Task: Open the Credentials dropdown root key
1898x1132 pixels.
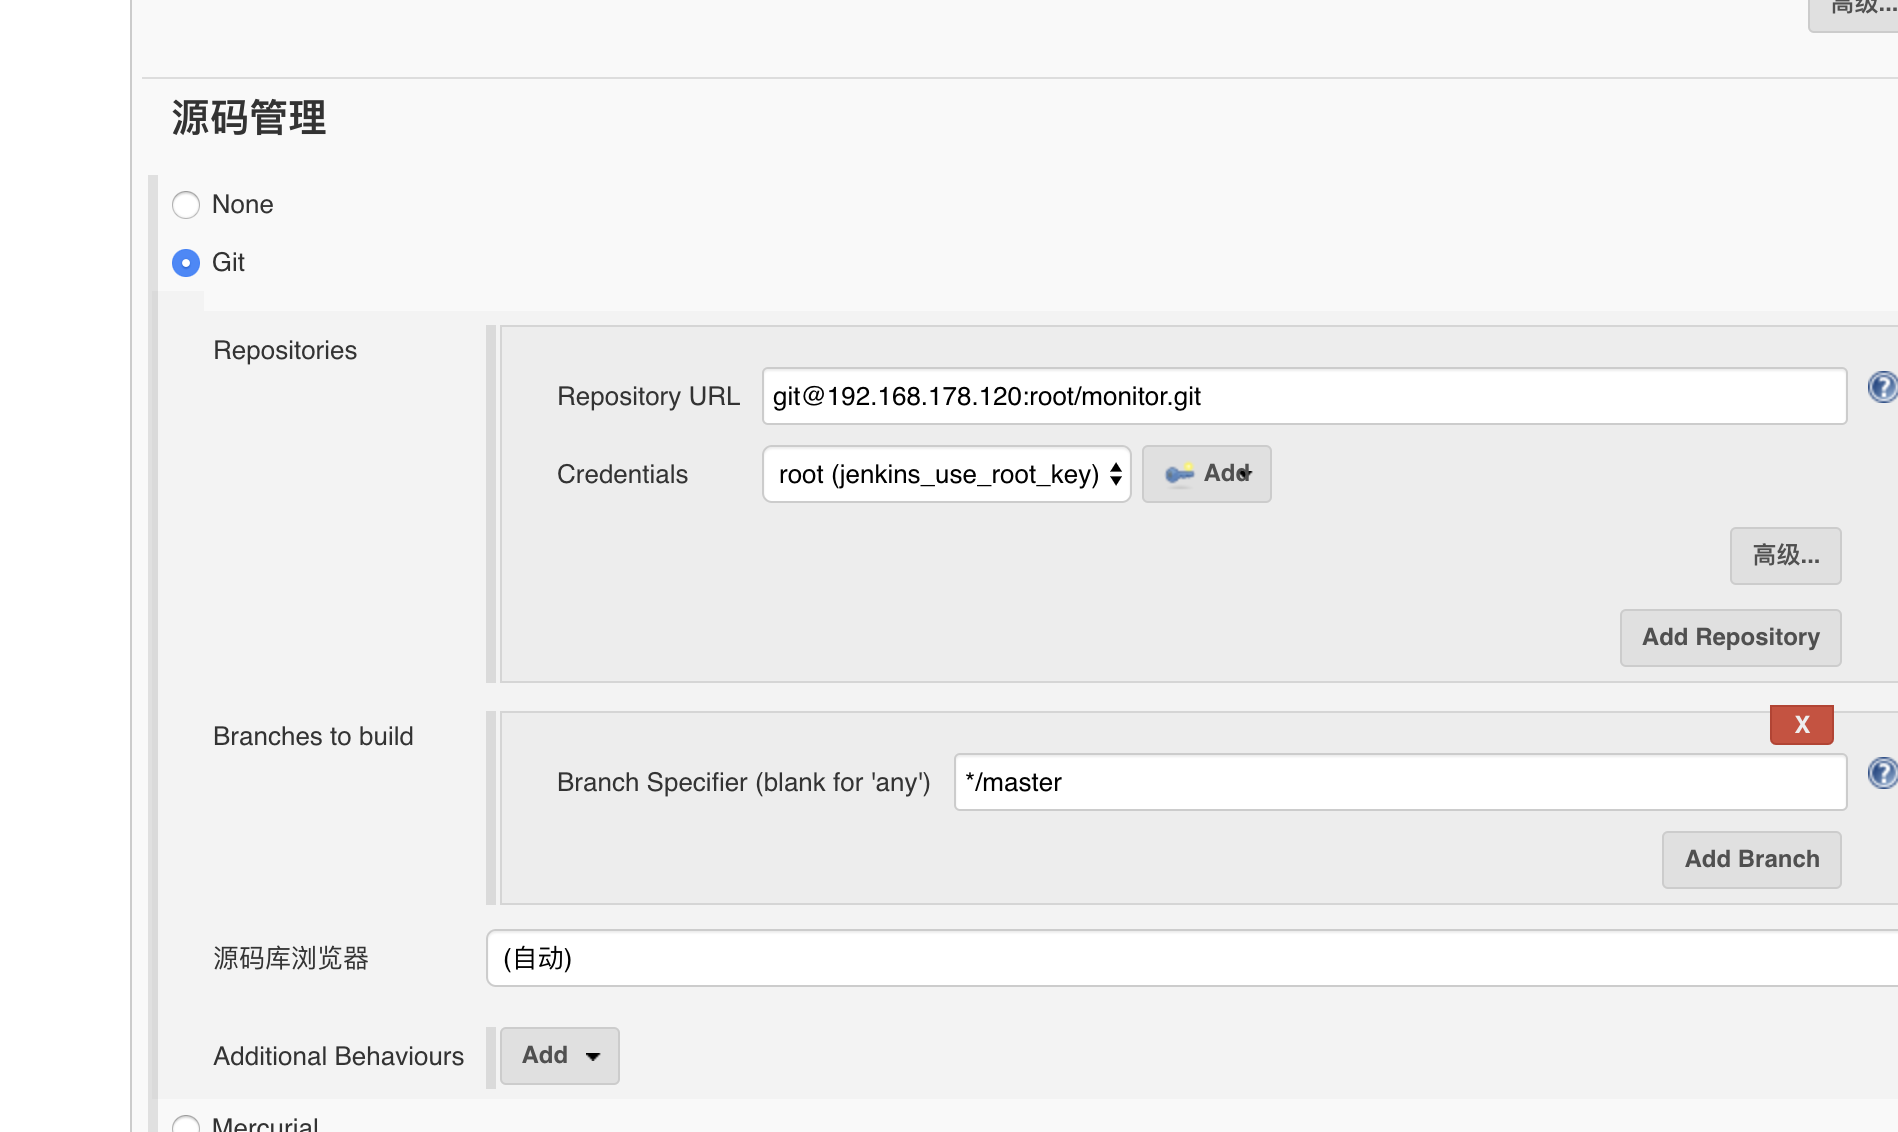Action: point(947,474)
